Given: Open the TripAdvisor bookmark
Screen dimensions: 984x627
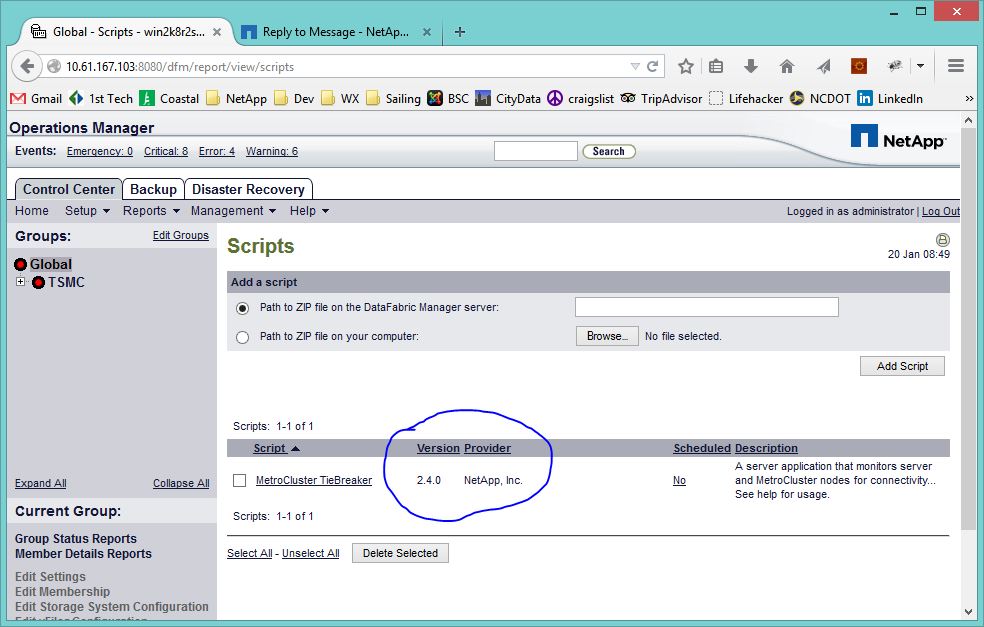Looking at the screenshot, I should tap(661, 99).
